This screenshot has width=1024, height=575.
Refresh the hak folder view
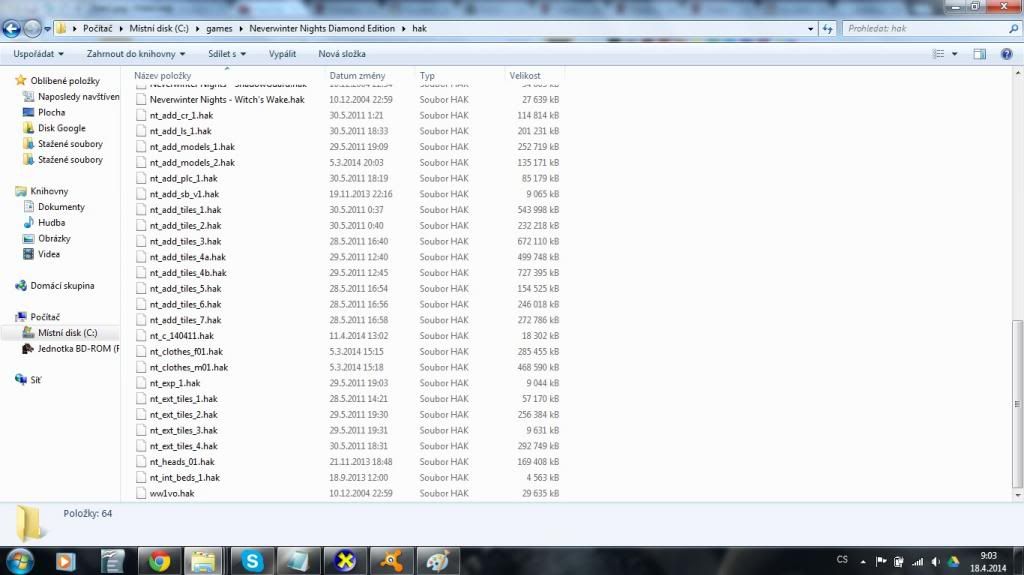click(x=827, y=29)
